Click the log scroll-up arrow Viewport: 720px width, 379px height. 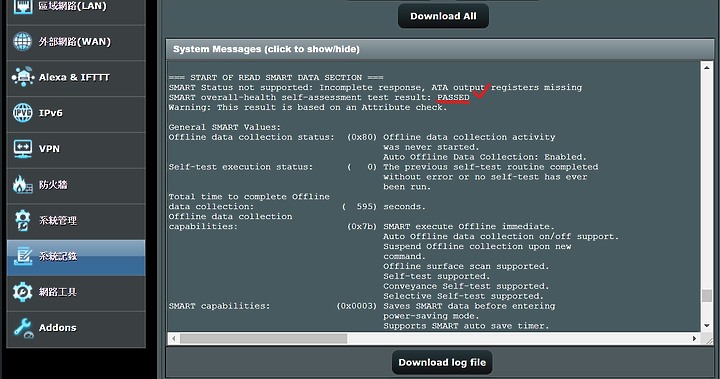coord(707,68)
